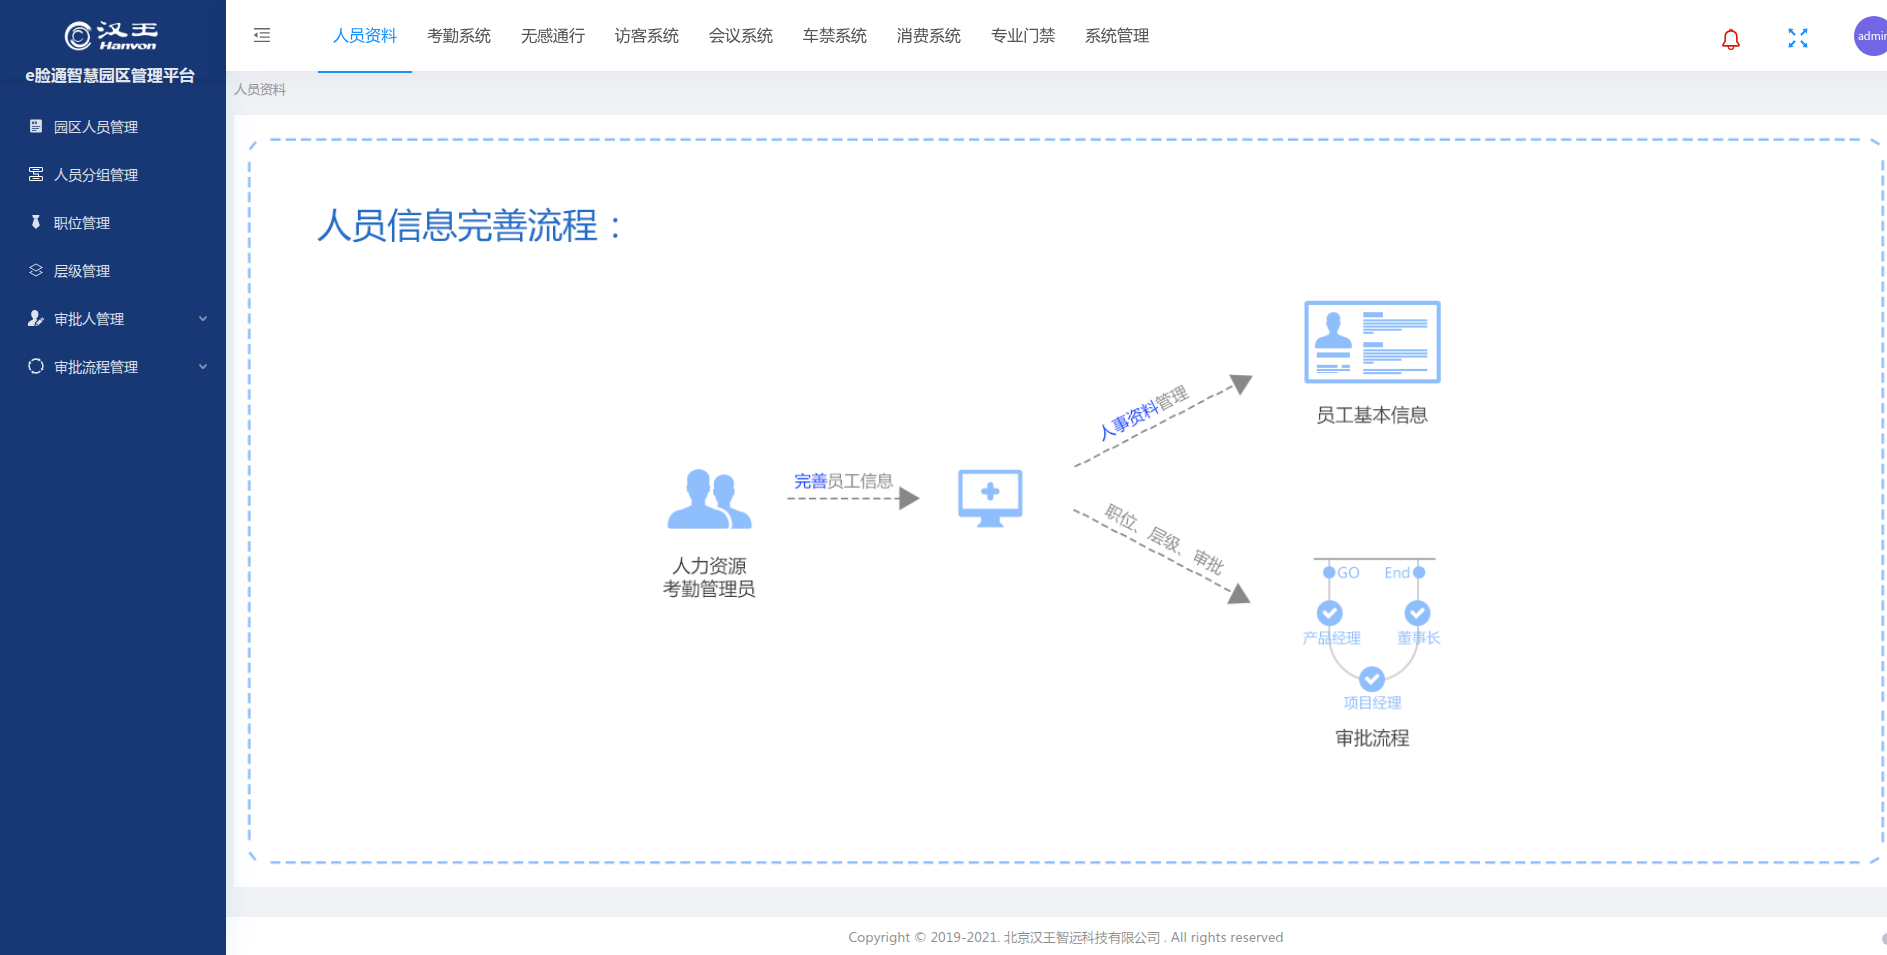
Task: Click the 层级管理 sidebar icon
Action: pyautogui.click(x=36, y=270)
